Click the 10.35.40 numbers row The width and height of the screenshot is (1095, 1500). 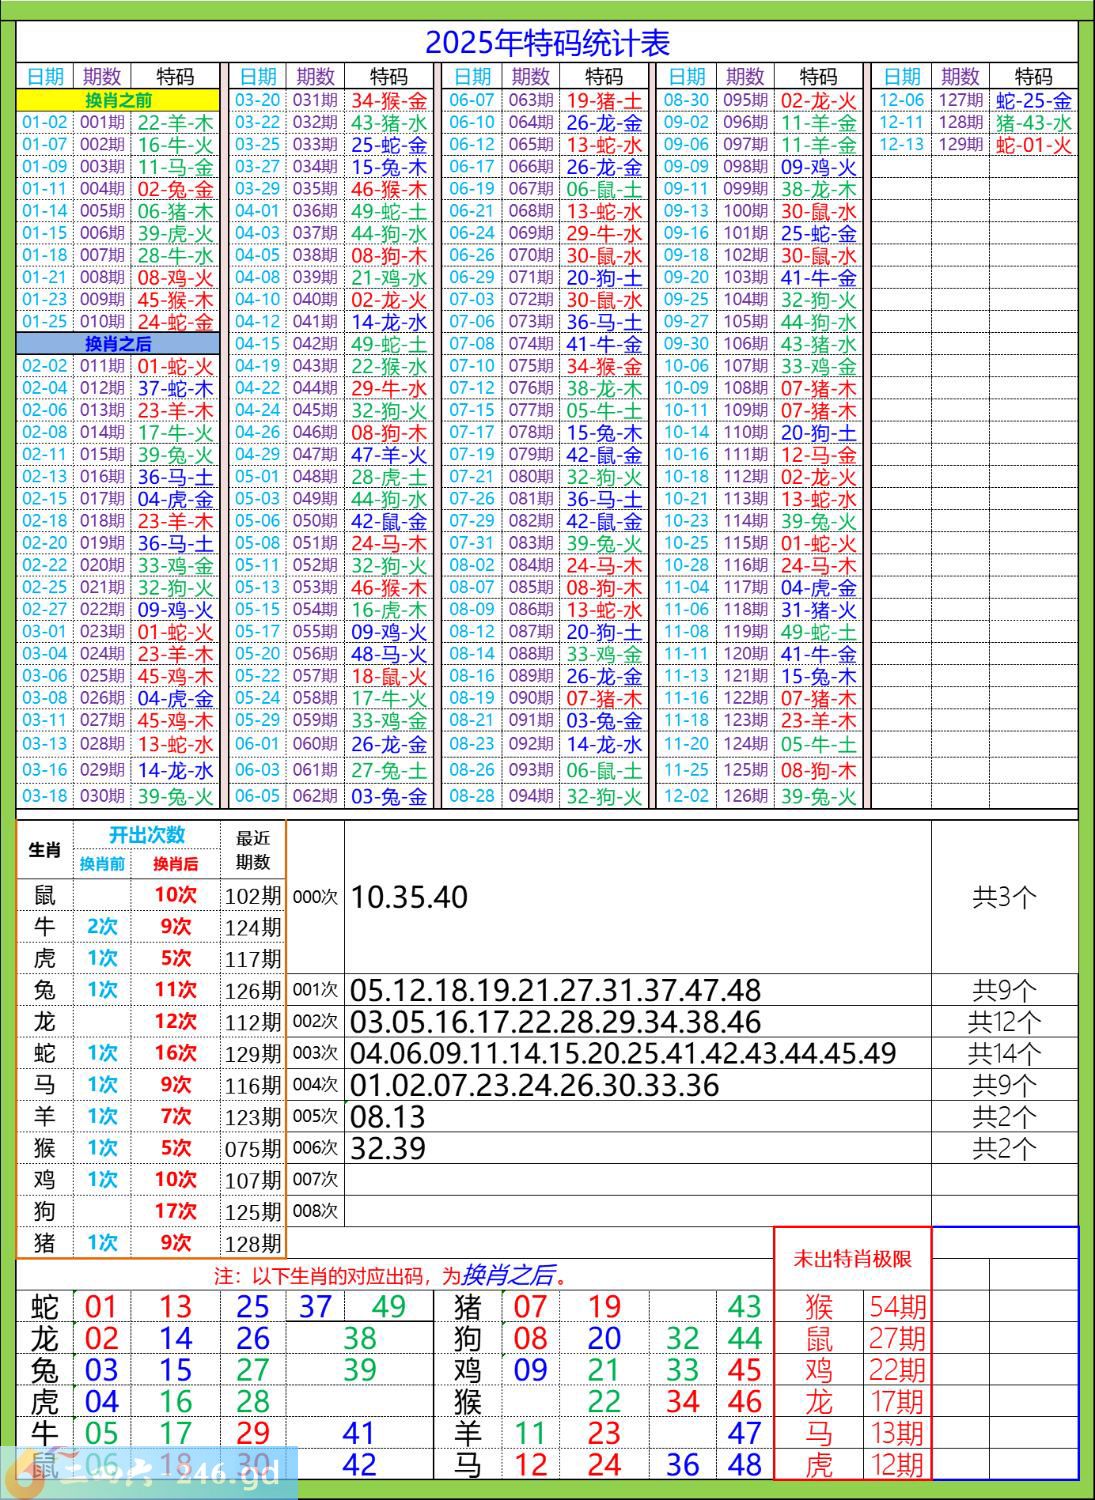point(410,897)
